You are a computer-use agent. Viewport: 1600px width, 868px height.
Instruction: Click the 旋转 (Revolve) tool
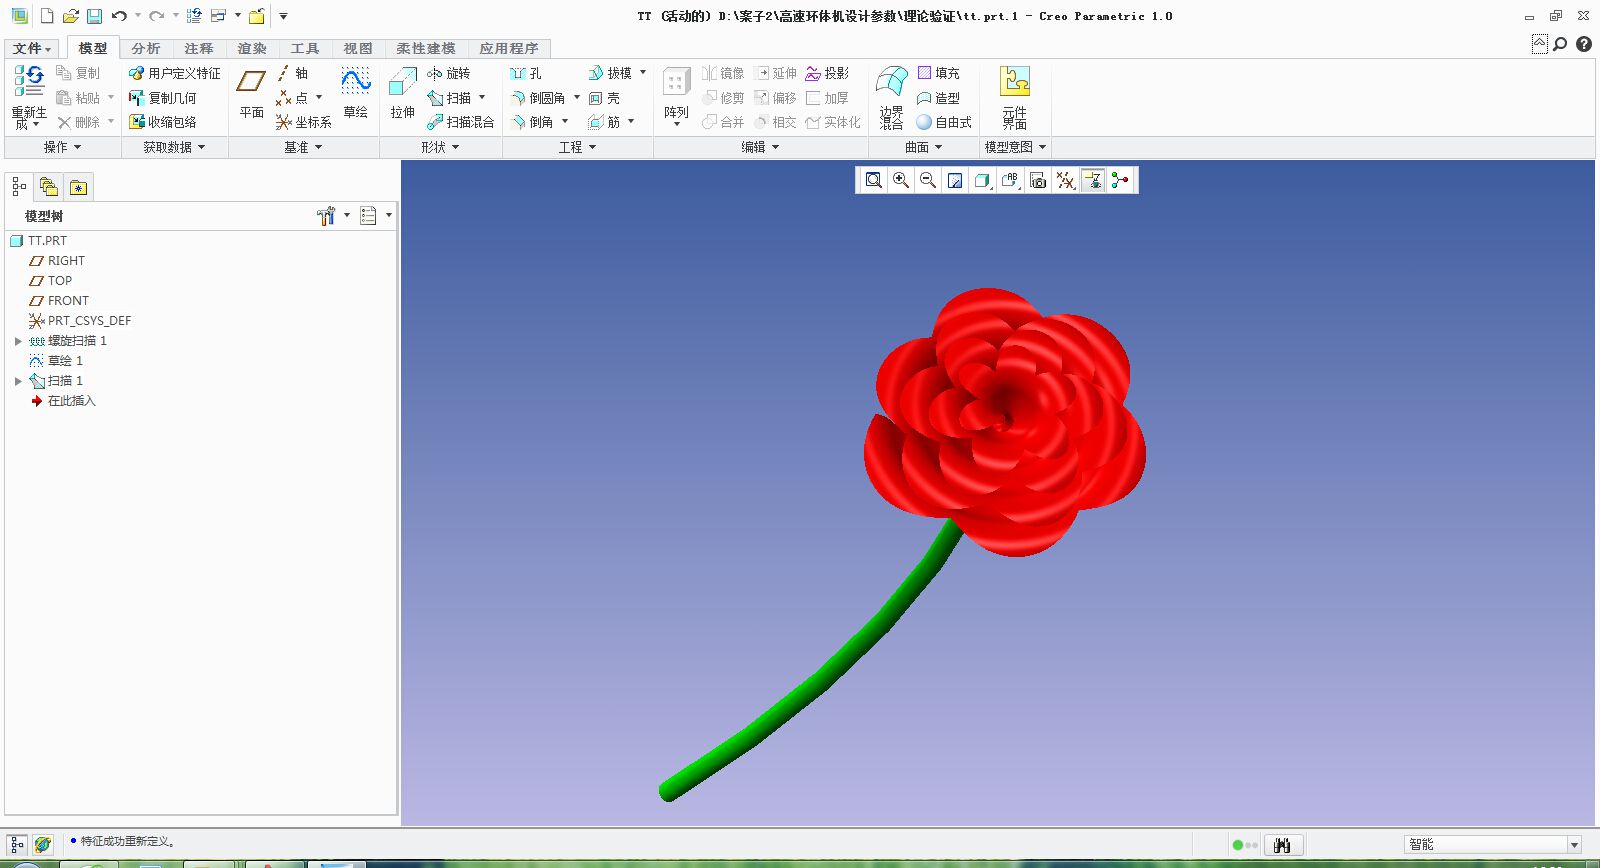[x=449, y=73]
